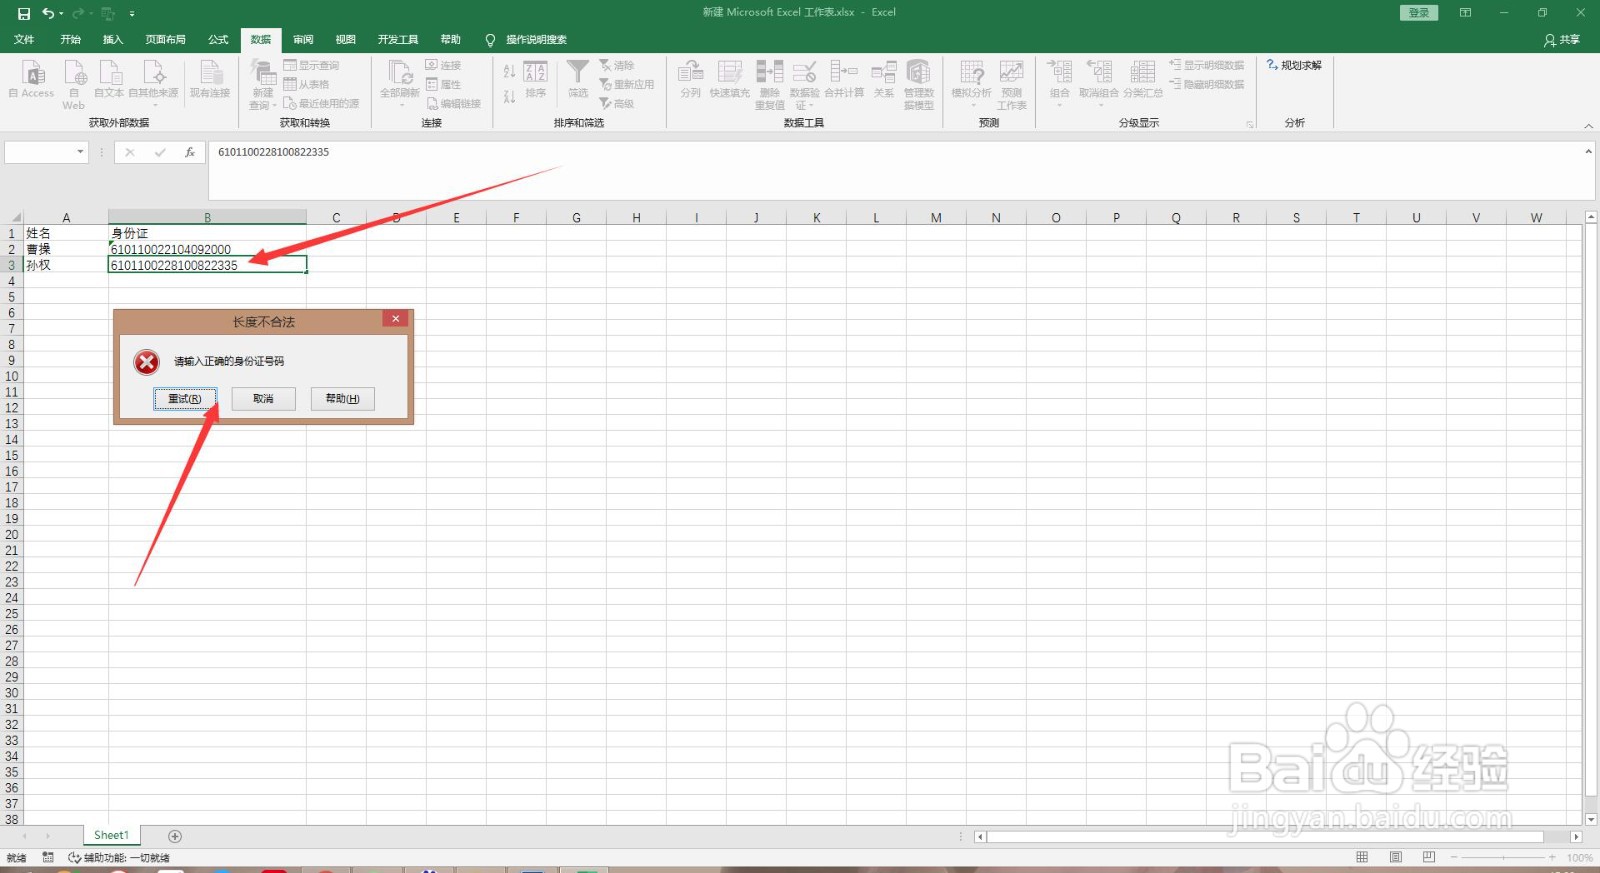Click the 登录 sign-in button
This screenshot has width=1600, height=873.
point(1419,13)
